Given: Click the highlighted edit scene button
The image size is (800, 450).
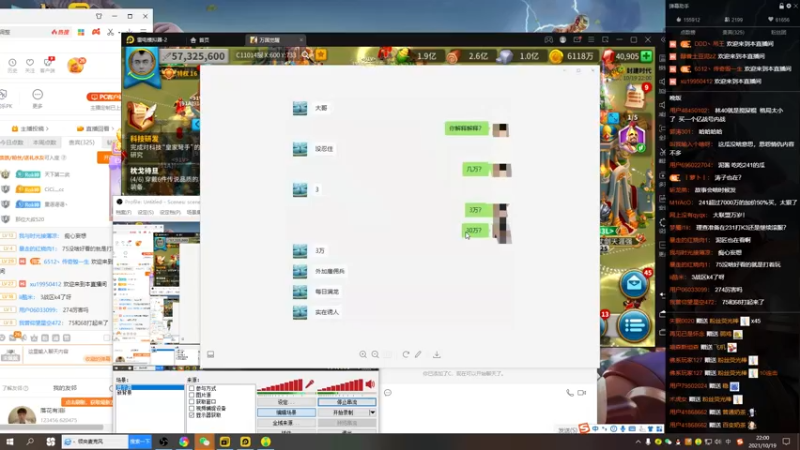Looking at the screenshot, I should 286,412.
